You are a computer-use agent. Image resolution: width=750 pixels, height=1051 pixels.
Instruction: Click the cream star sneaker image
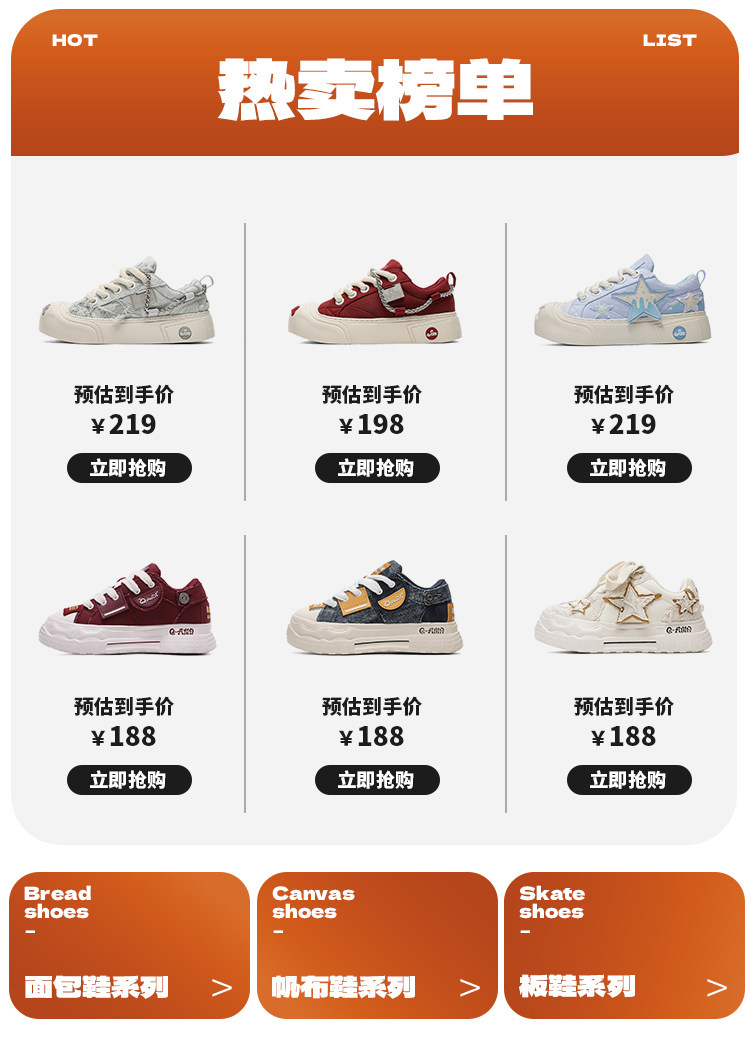point(623,608)
